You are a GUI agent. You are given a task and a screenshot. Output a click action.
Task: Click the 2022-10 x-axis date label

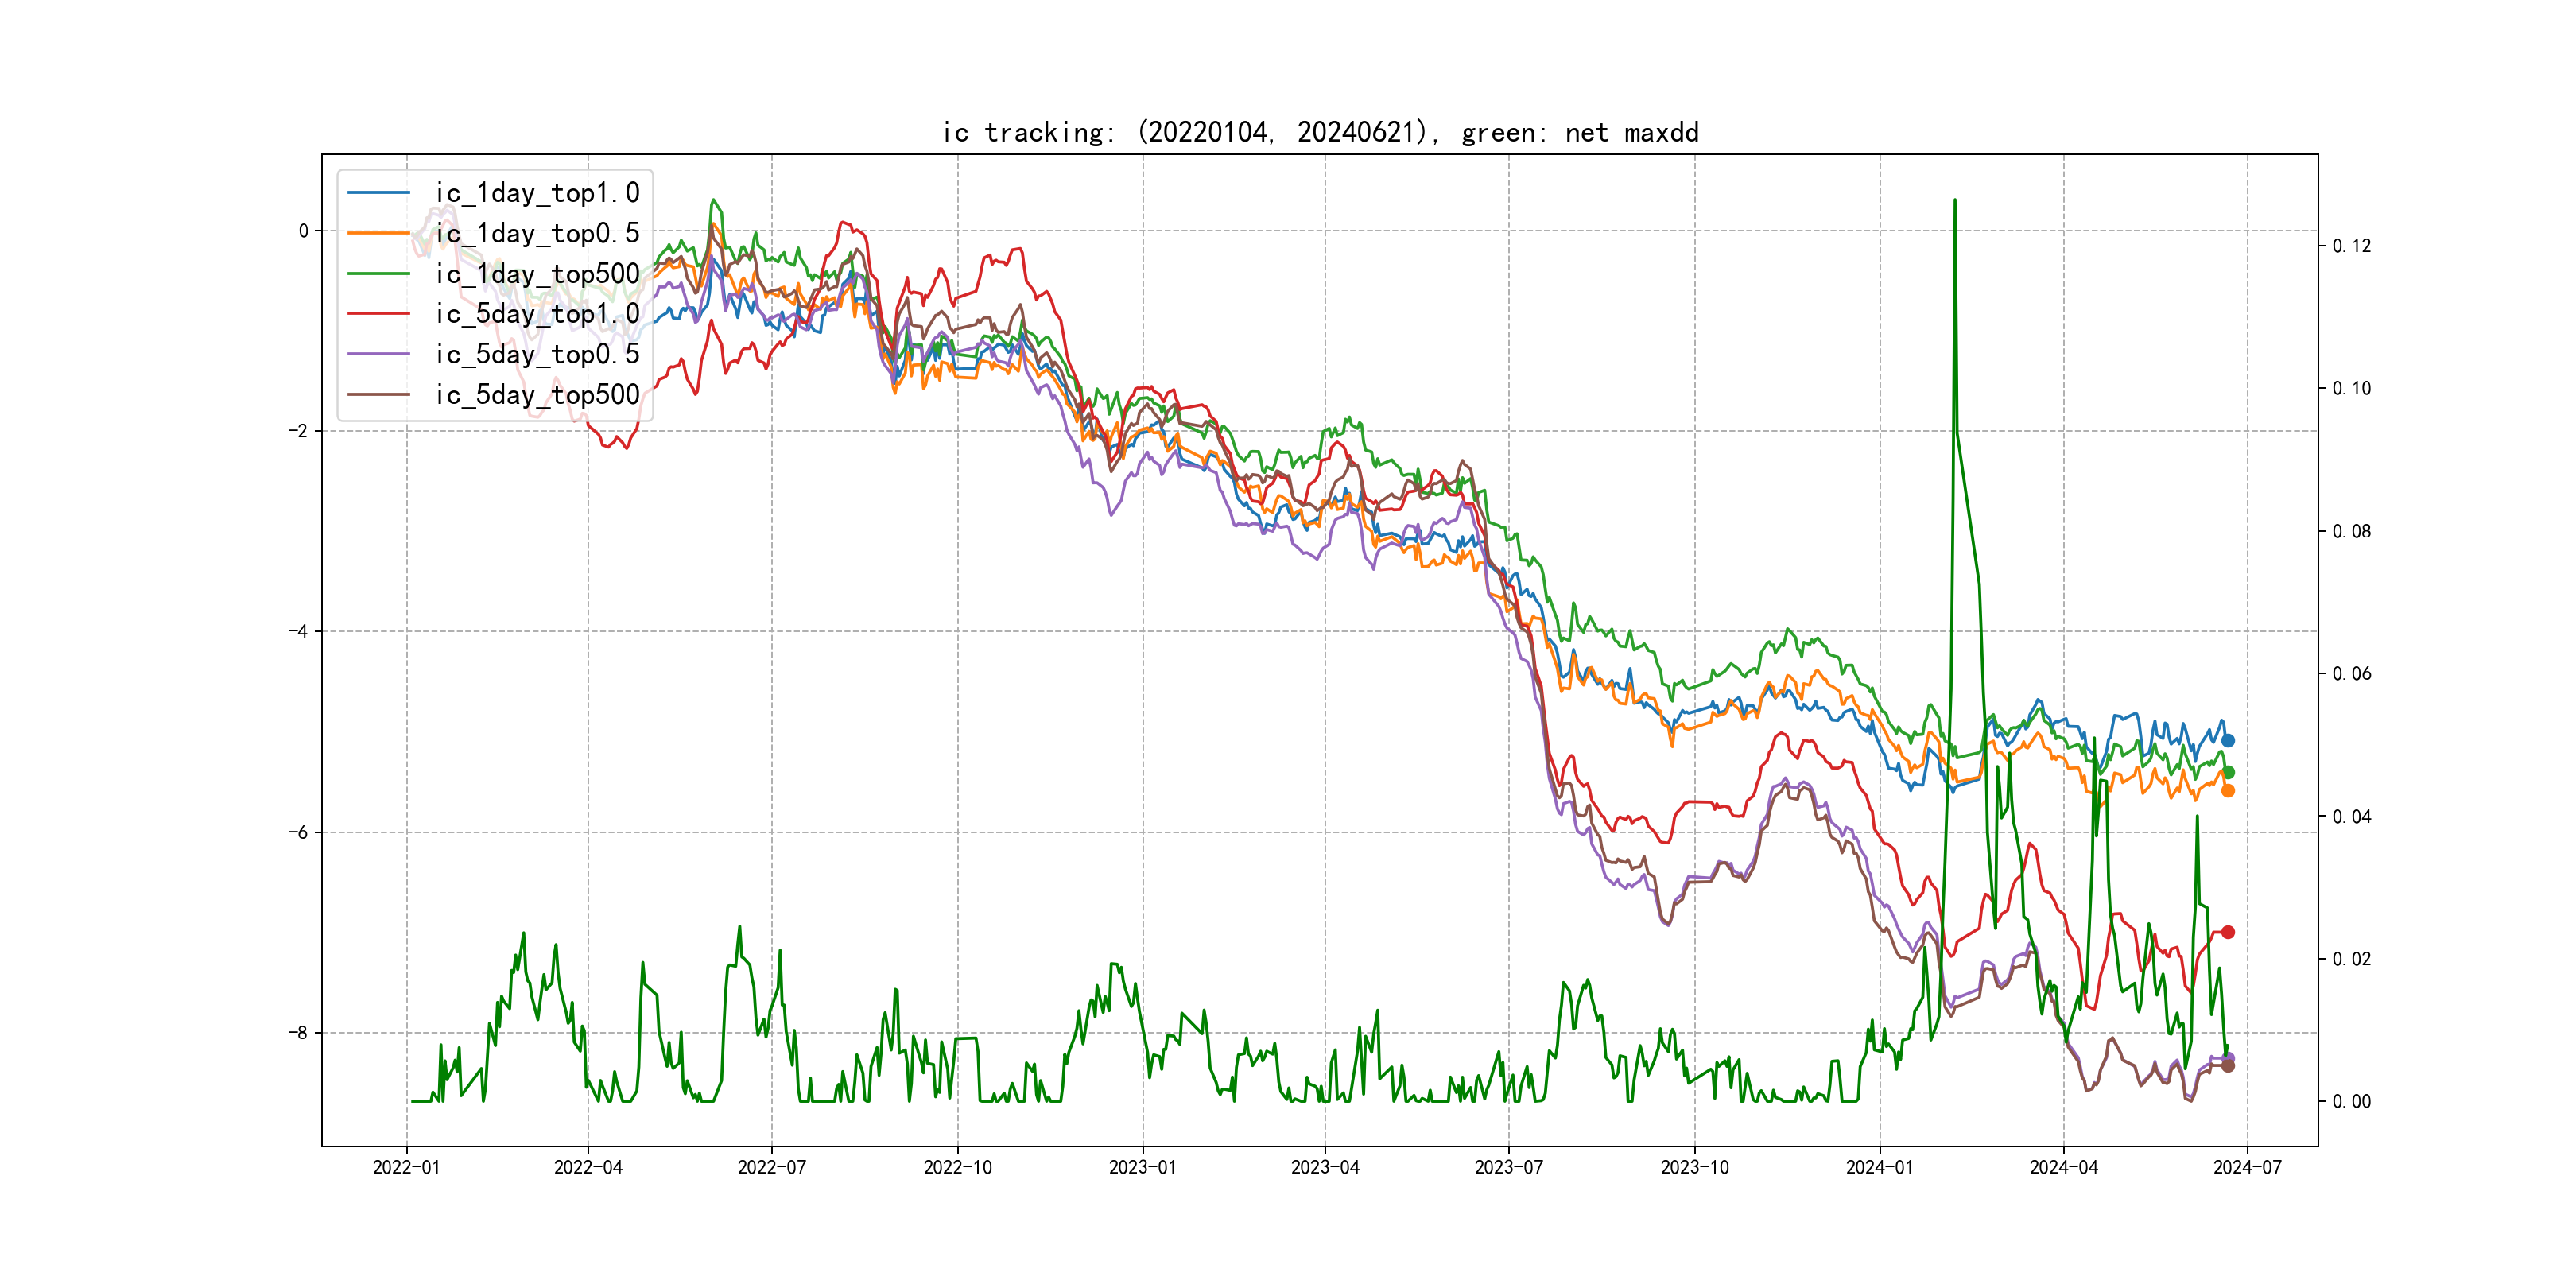point(957,1167)
